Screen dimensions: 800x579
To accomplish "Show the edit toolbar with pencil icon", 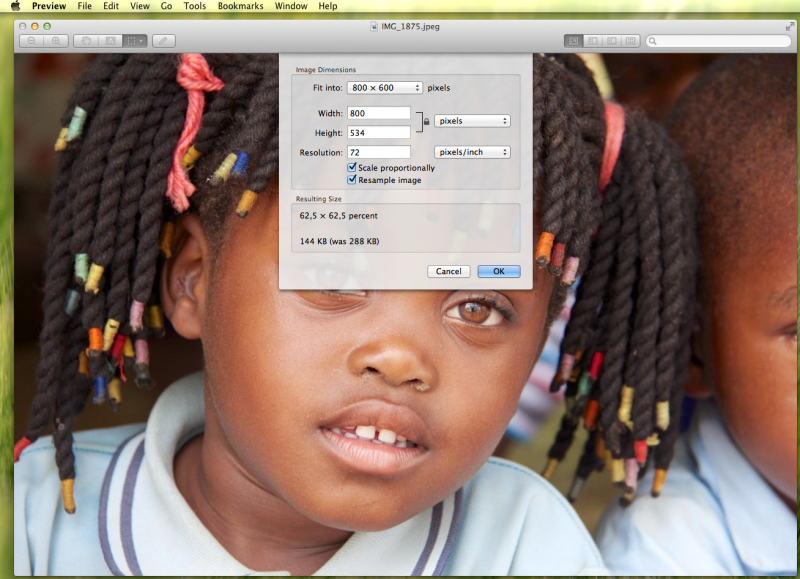I will 163,41.
